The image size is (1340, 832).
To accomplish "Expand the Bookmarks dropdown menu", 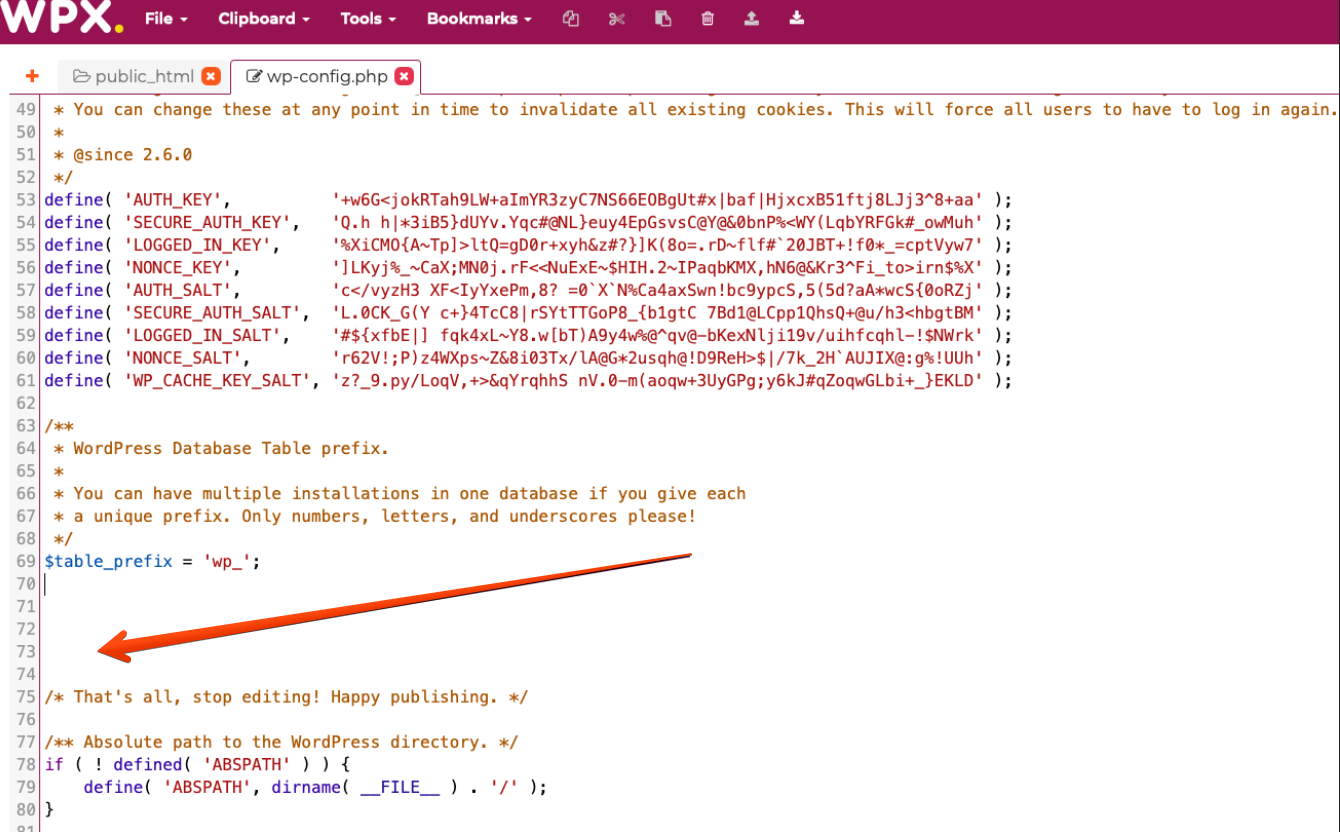I will [x=479, y=18].
